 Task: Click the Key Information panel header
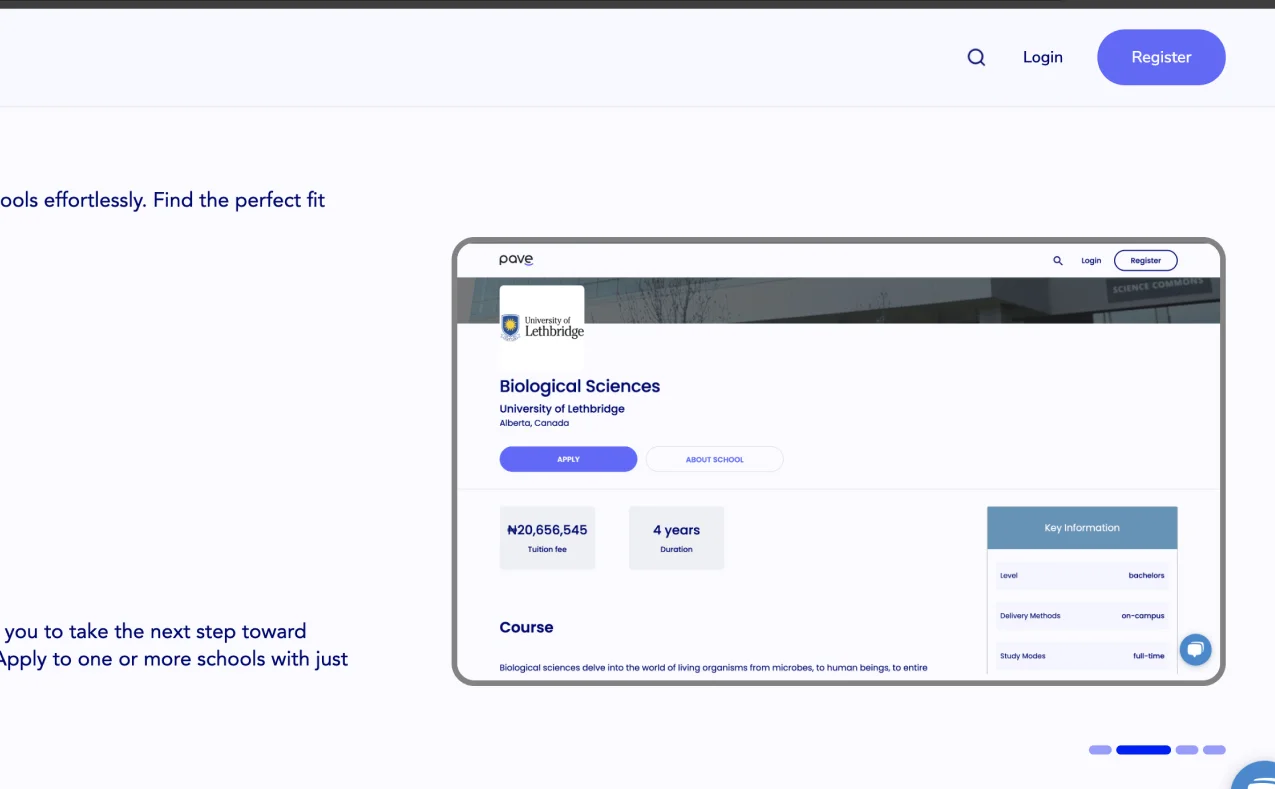pos(1082,528)
